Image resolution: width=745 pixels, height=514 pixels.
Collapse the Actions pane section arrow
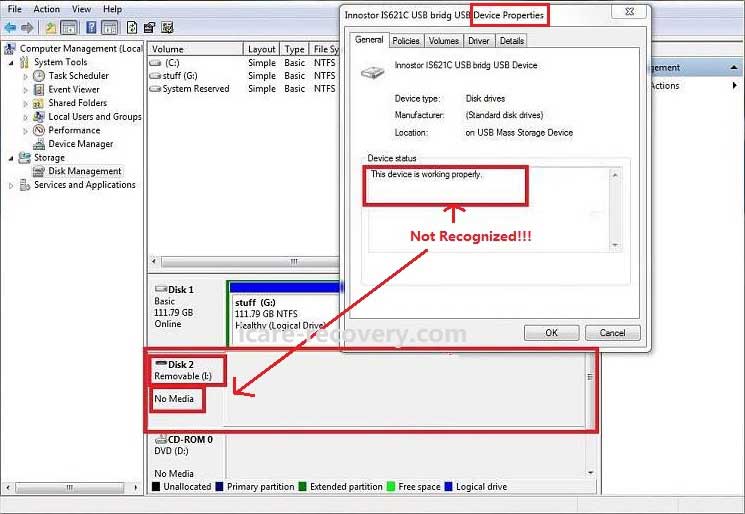click(x=734, y=68)
